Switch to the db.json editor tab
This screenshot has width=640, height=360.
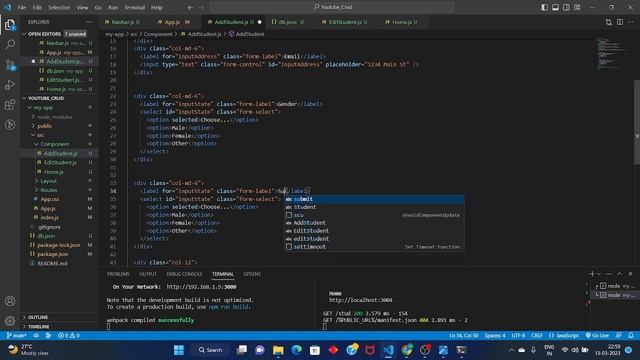coord(288,22)
